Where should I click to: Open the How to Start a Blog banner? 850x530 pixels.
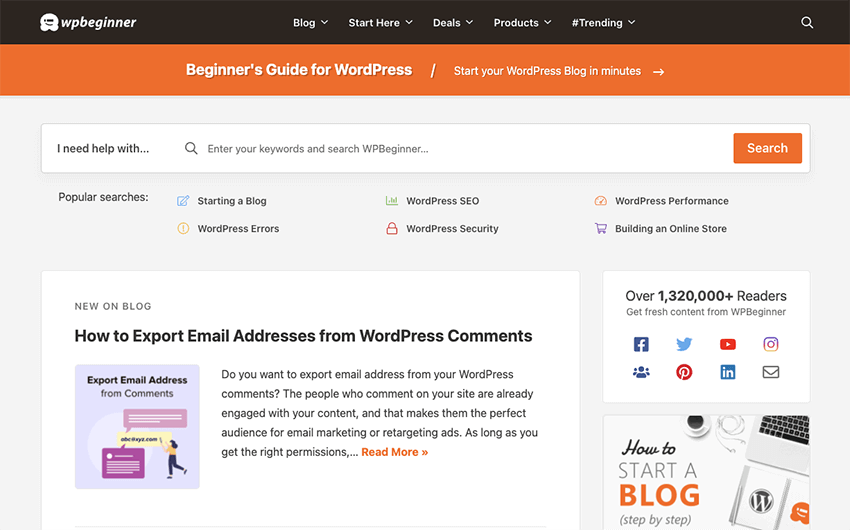[706, 473]
